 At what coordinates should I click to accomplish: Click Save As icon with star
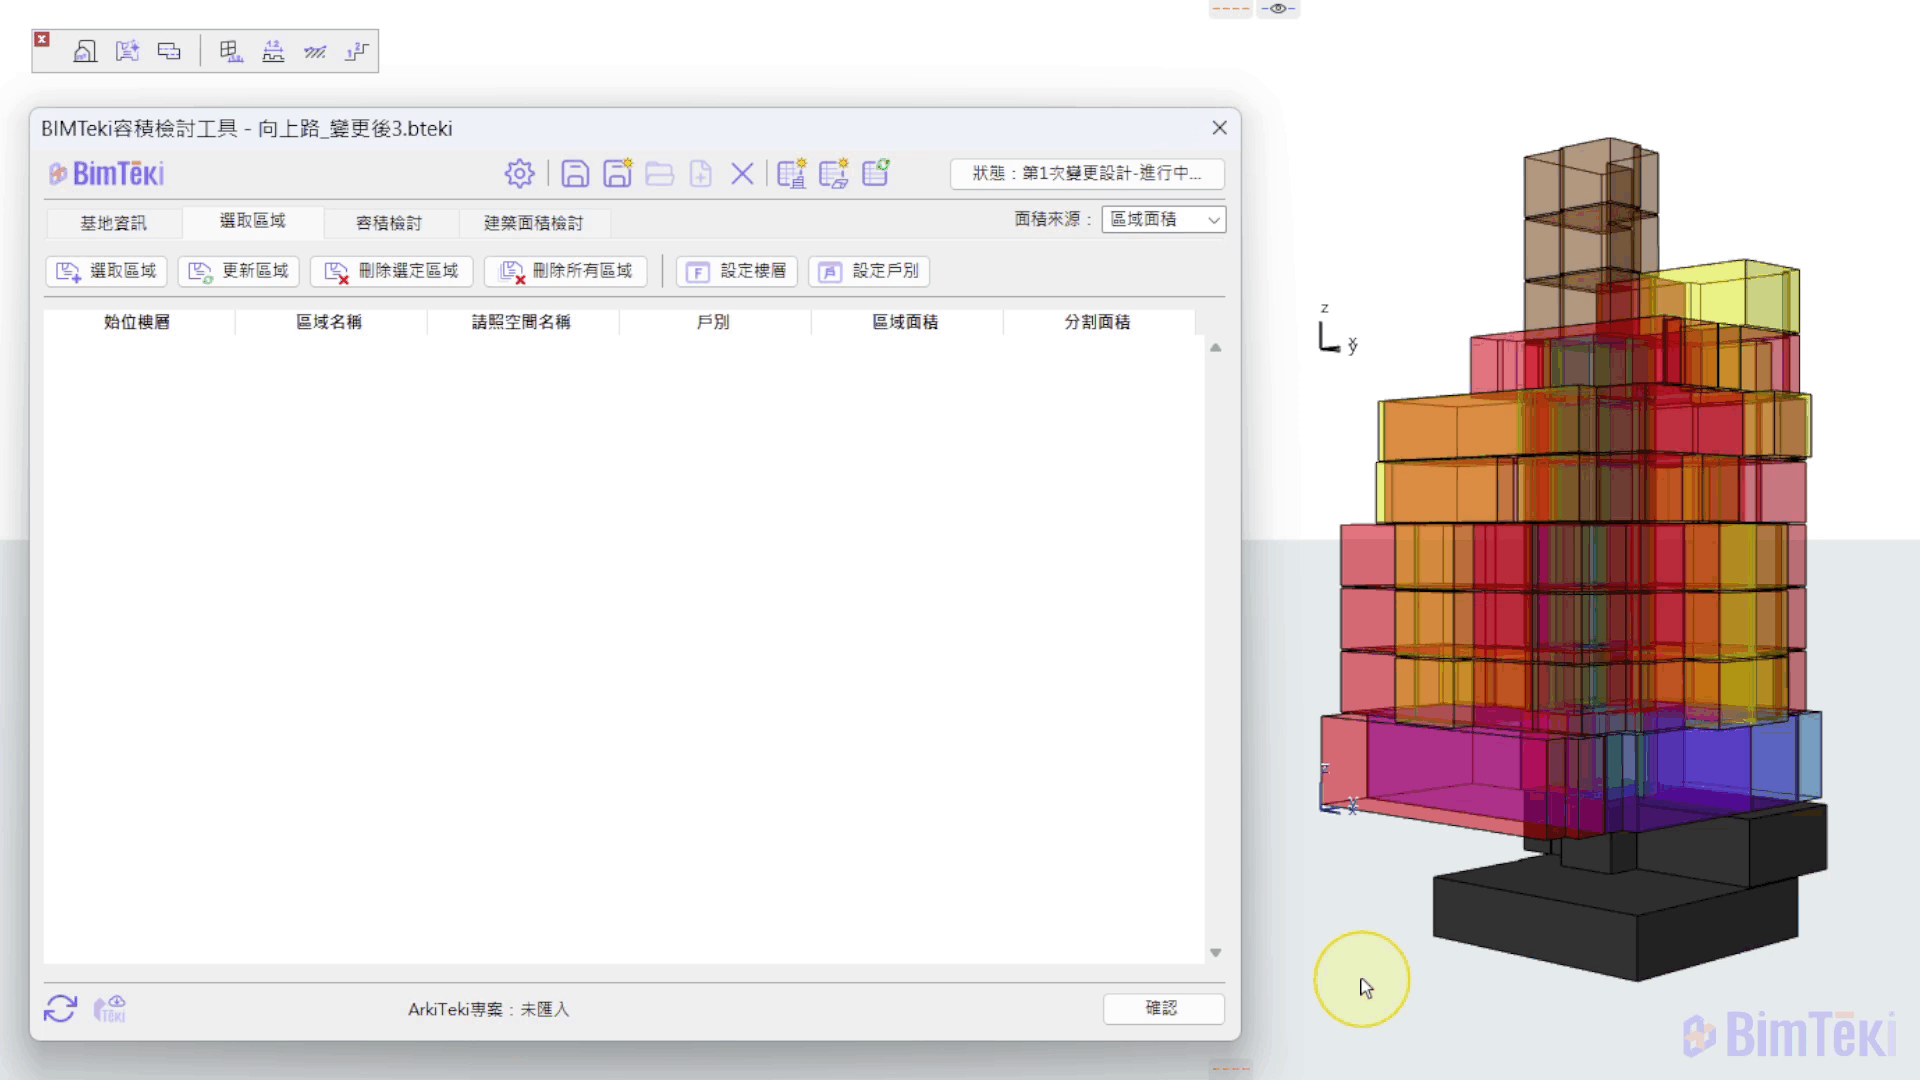tap(617, 174)
